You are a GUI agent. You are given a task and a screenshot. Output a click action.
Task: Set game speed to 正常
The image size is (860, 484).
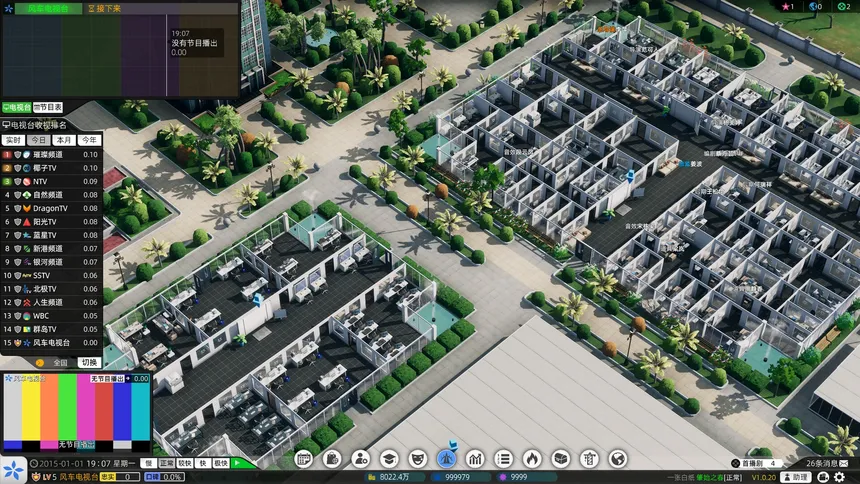click(x=167, y=464)
